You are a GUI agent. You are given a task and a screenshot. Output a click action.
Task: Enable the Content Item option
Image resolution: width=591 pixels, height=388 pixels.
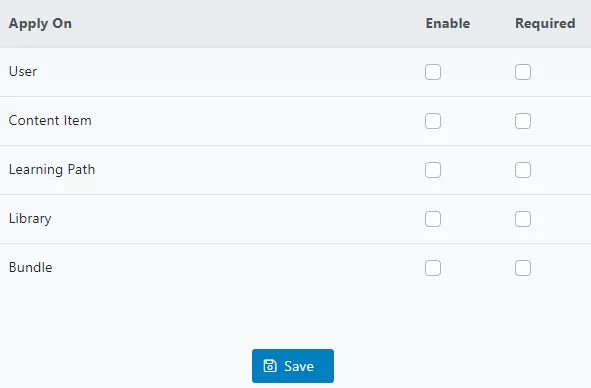tap(433, 121)
